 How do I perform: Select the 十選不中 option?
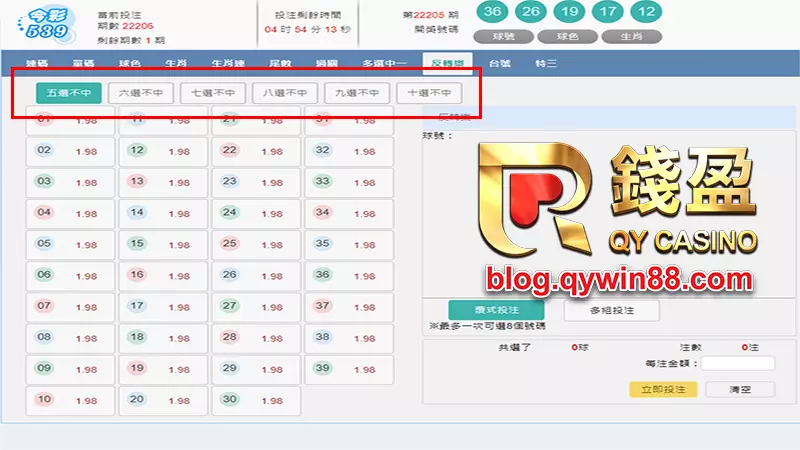tap(429, 93)
